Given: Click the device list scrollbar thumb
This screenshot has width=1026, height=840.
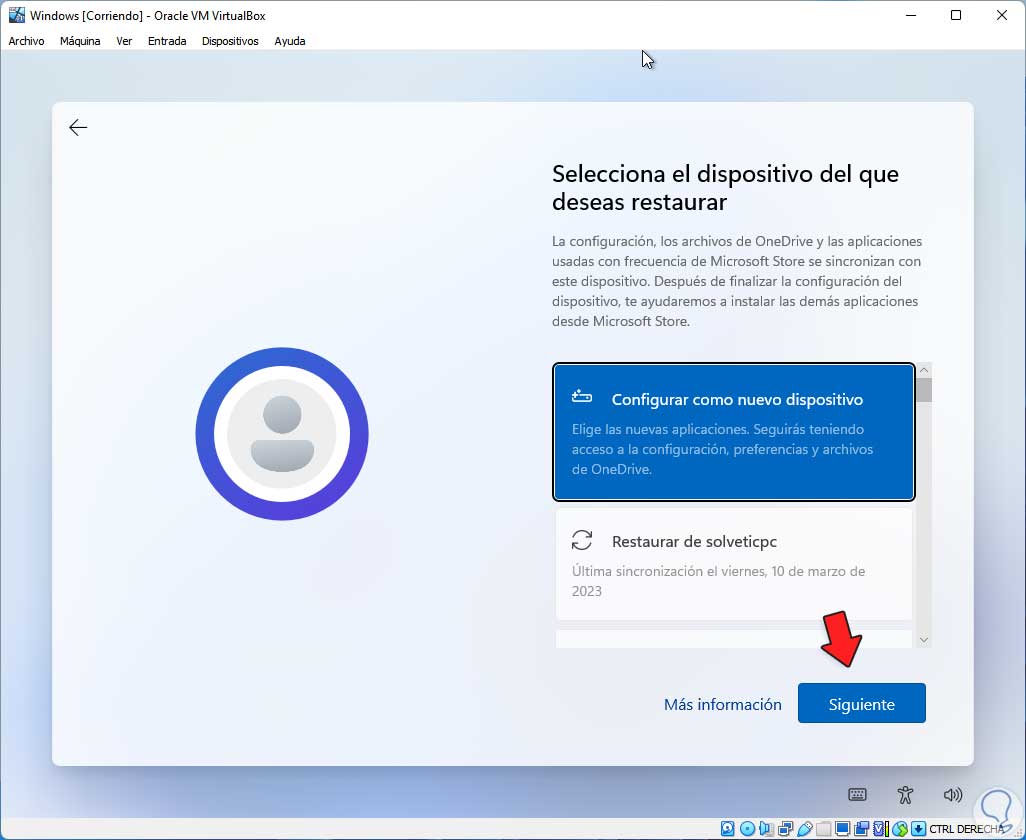Looking at the screenshot, I should click(x=924, y=390).
